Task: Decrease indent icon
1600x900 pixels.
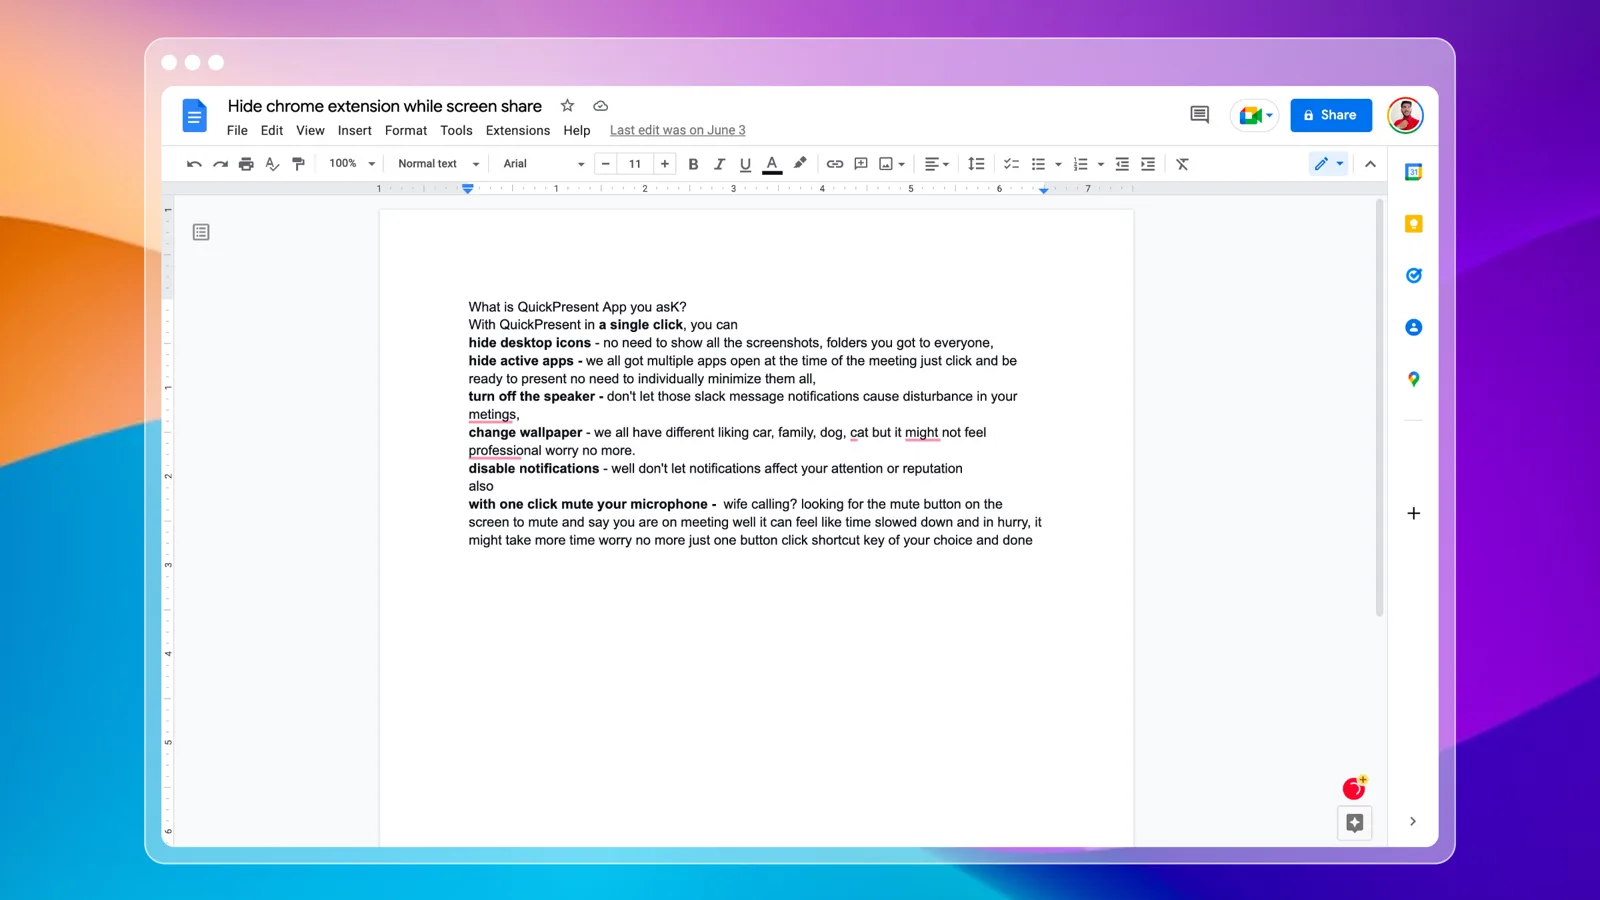Action: 1122,164
